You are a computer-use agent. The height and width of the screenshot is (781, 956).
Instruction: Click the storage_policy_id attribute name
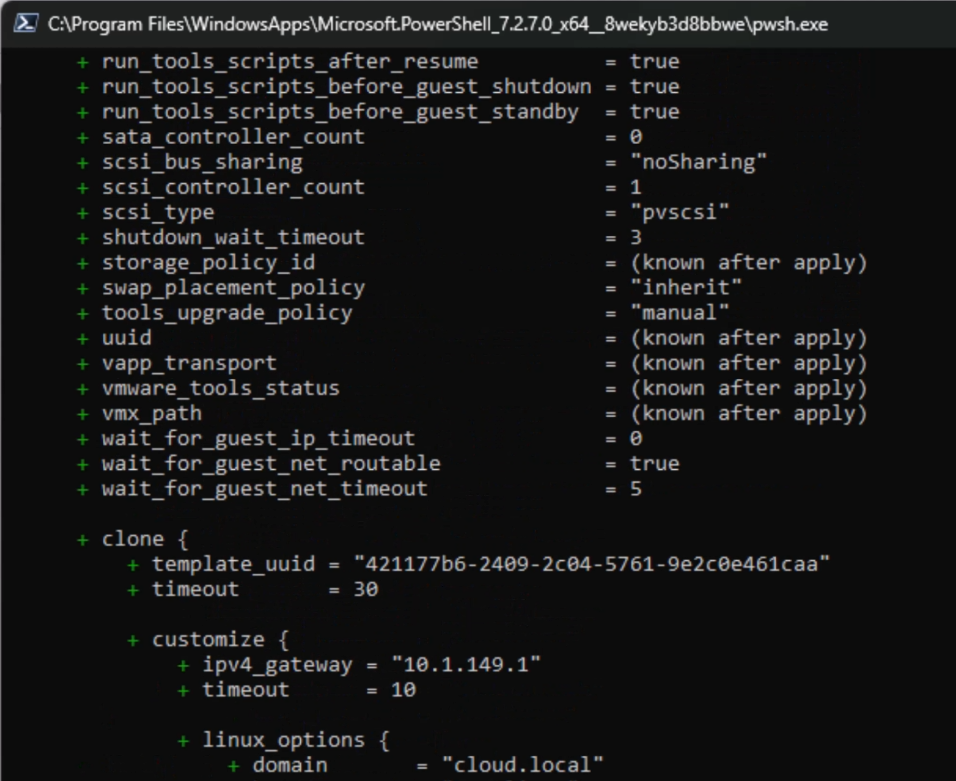point(208,263)
